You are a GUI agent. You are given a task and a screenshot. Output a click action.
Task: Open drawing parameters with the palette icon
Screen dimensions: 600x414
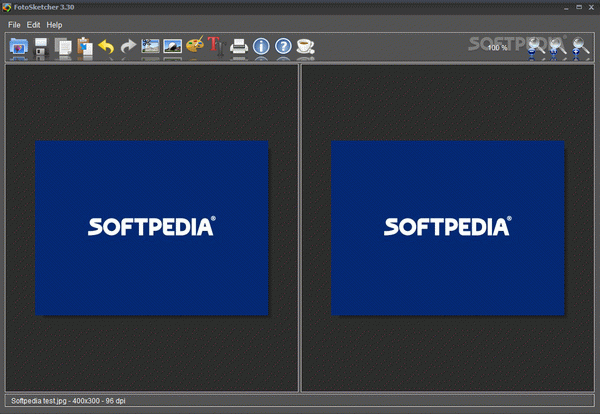pyautogui.click(x=195, y=45)
